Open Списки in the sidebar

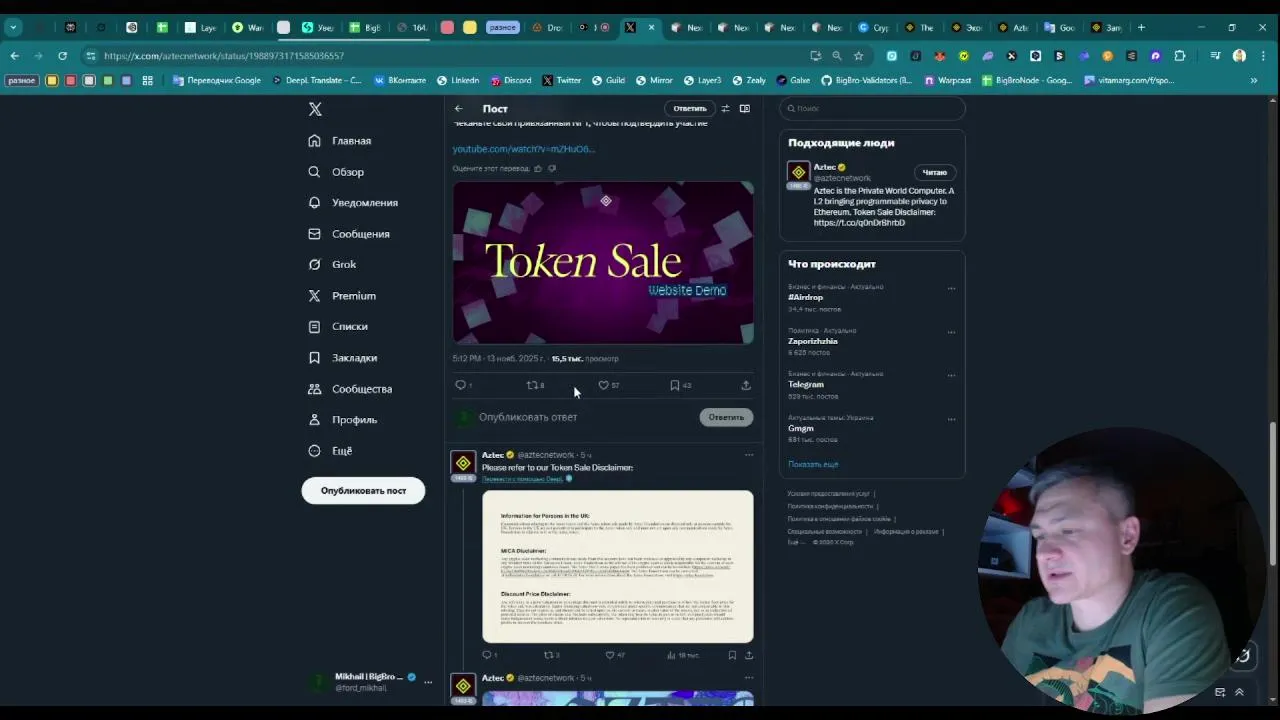tap(338, 327)
